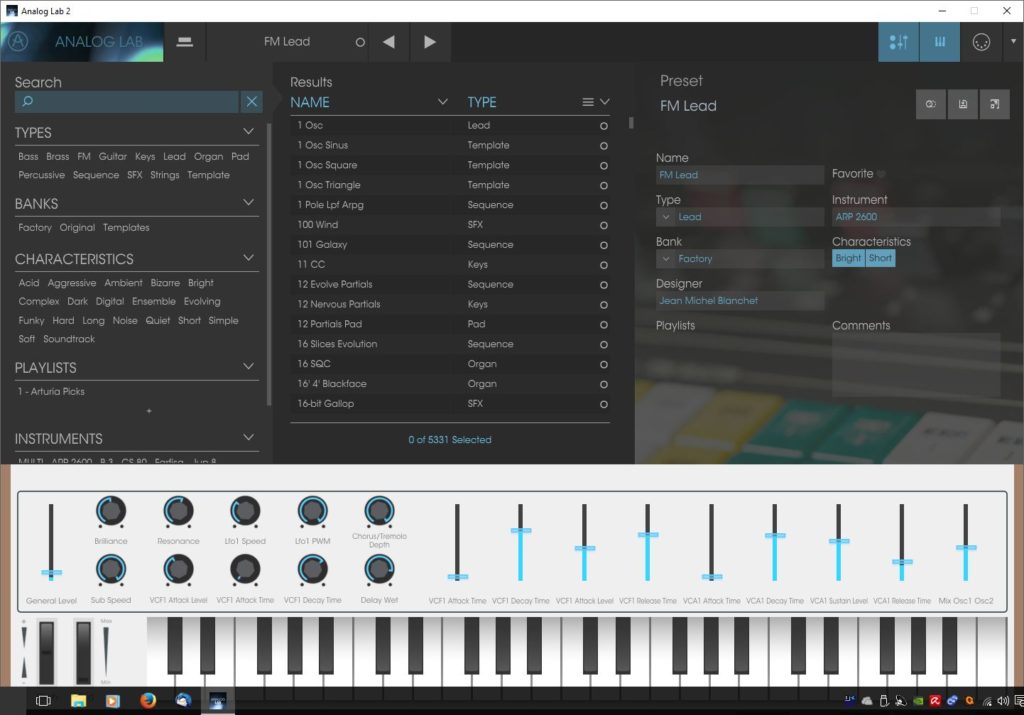The height and width of the screenshot is (715, 1024).
Task: Click into the Search input field
Action: 127,101
